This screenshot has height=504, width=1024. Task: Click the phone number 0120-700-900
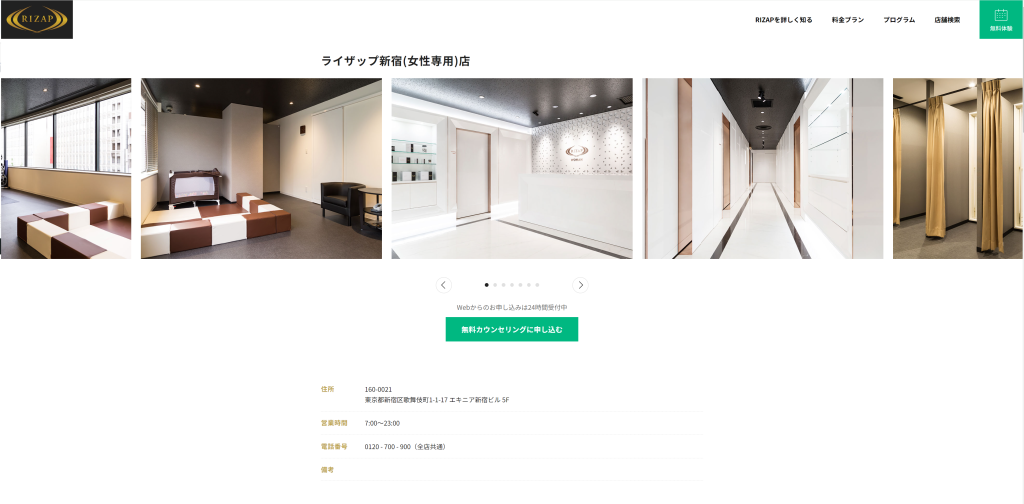387,447
